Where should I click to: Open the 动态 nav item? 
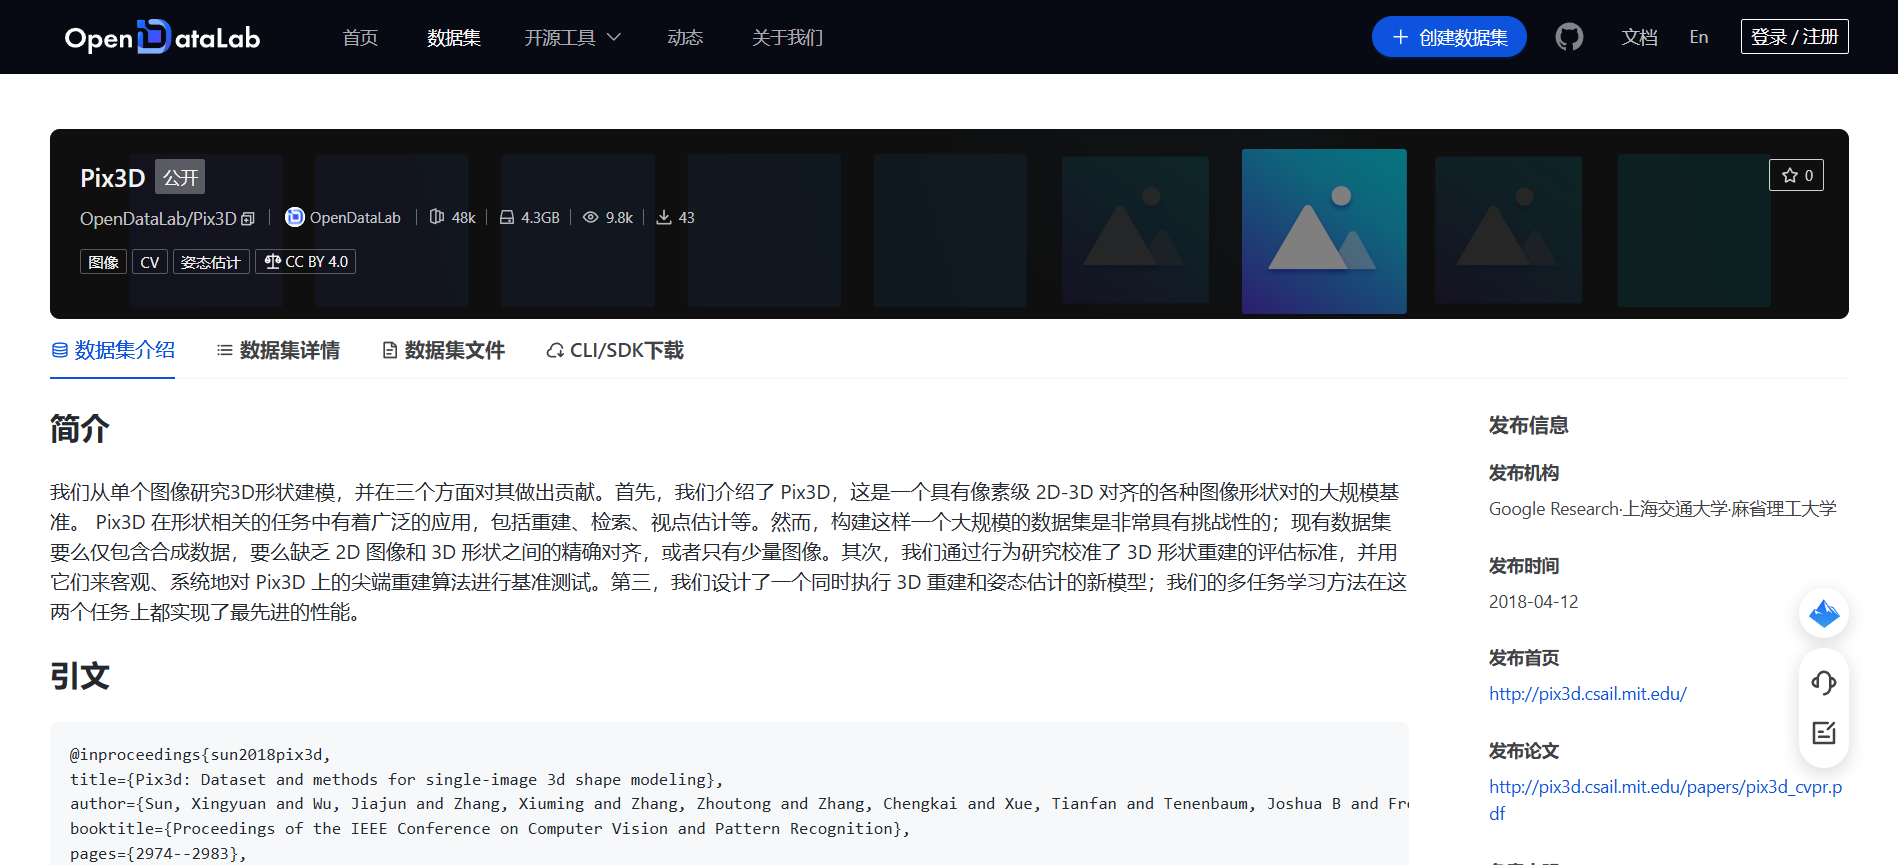[685, 37]
